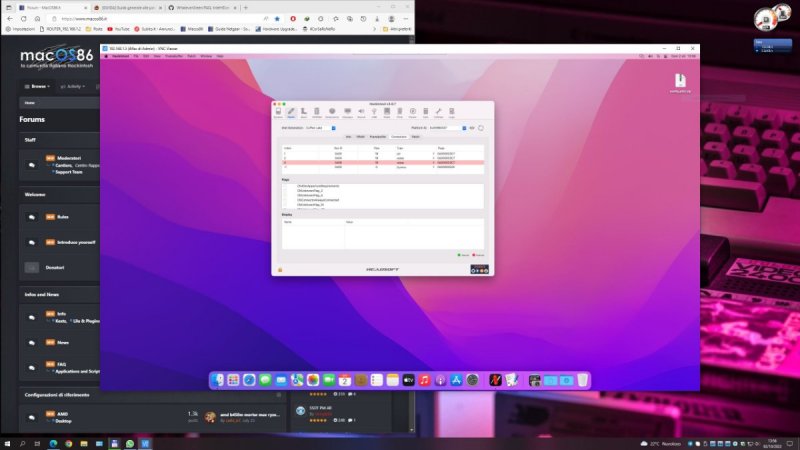This screenshot has height=450, width=800.
Task: Open the Sound section in Hackintool toolbar
Action: (361, 113)
